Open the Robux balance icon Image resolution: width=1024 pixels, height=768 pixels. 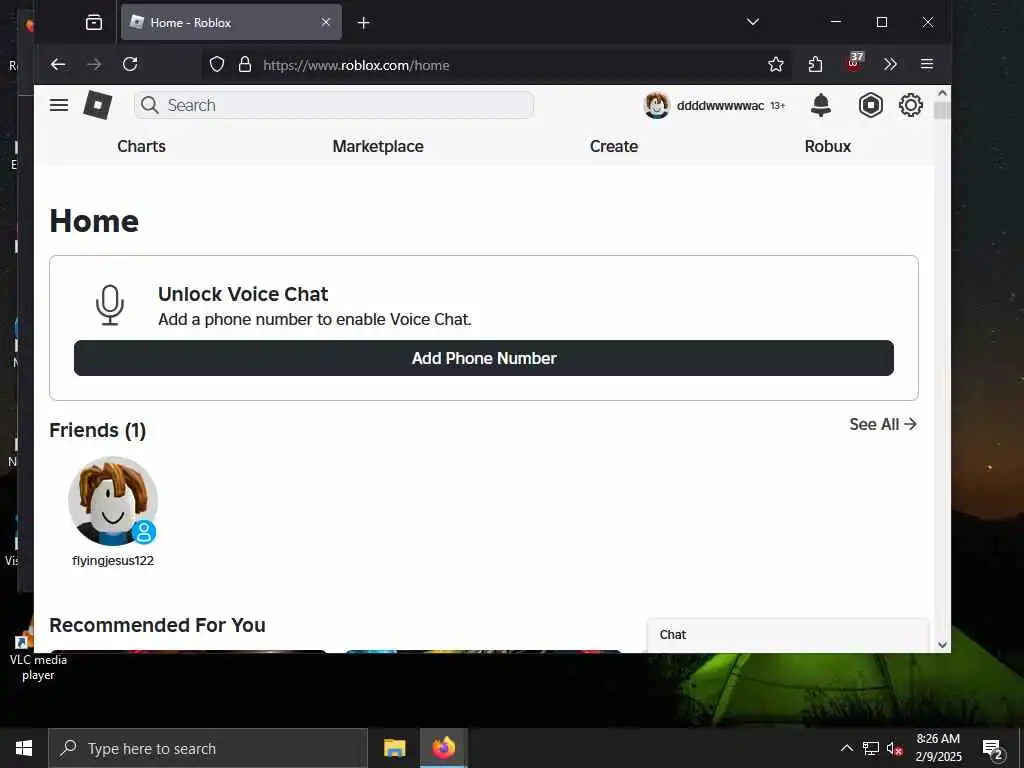pyautogui.click(x=871, y=105)
